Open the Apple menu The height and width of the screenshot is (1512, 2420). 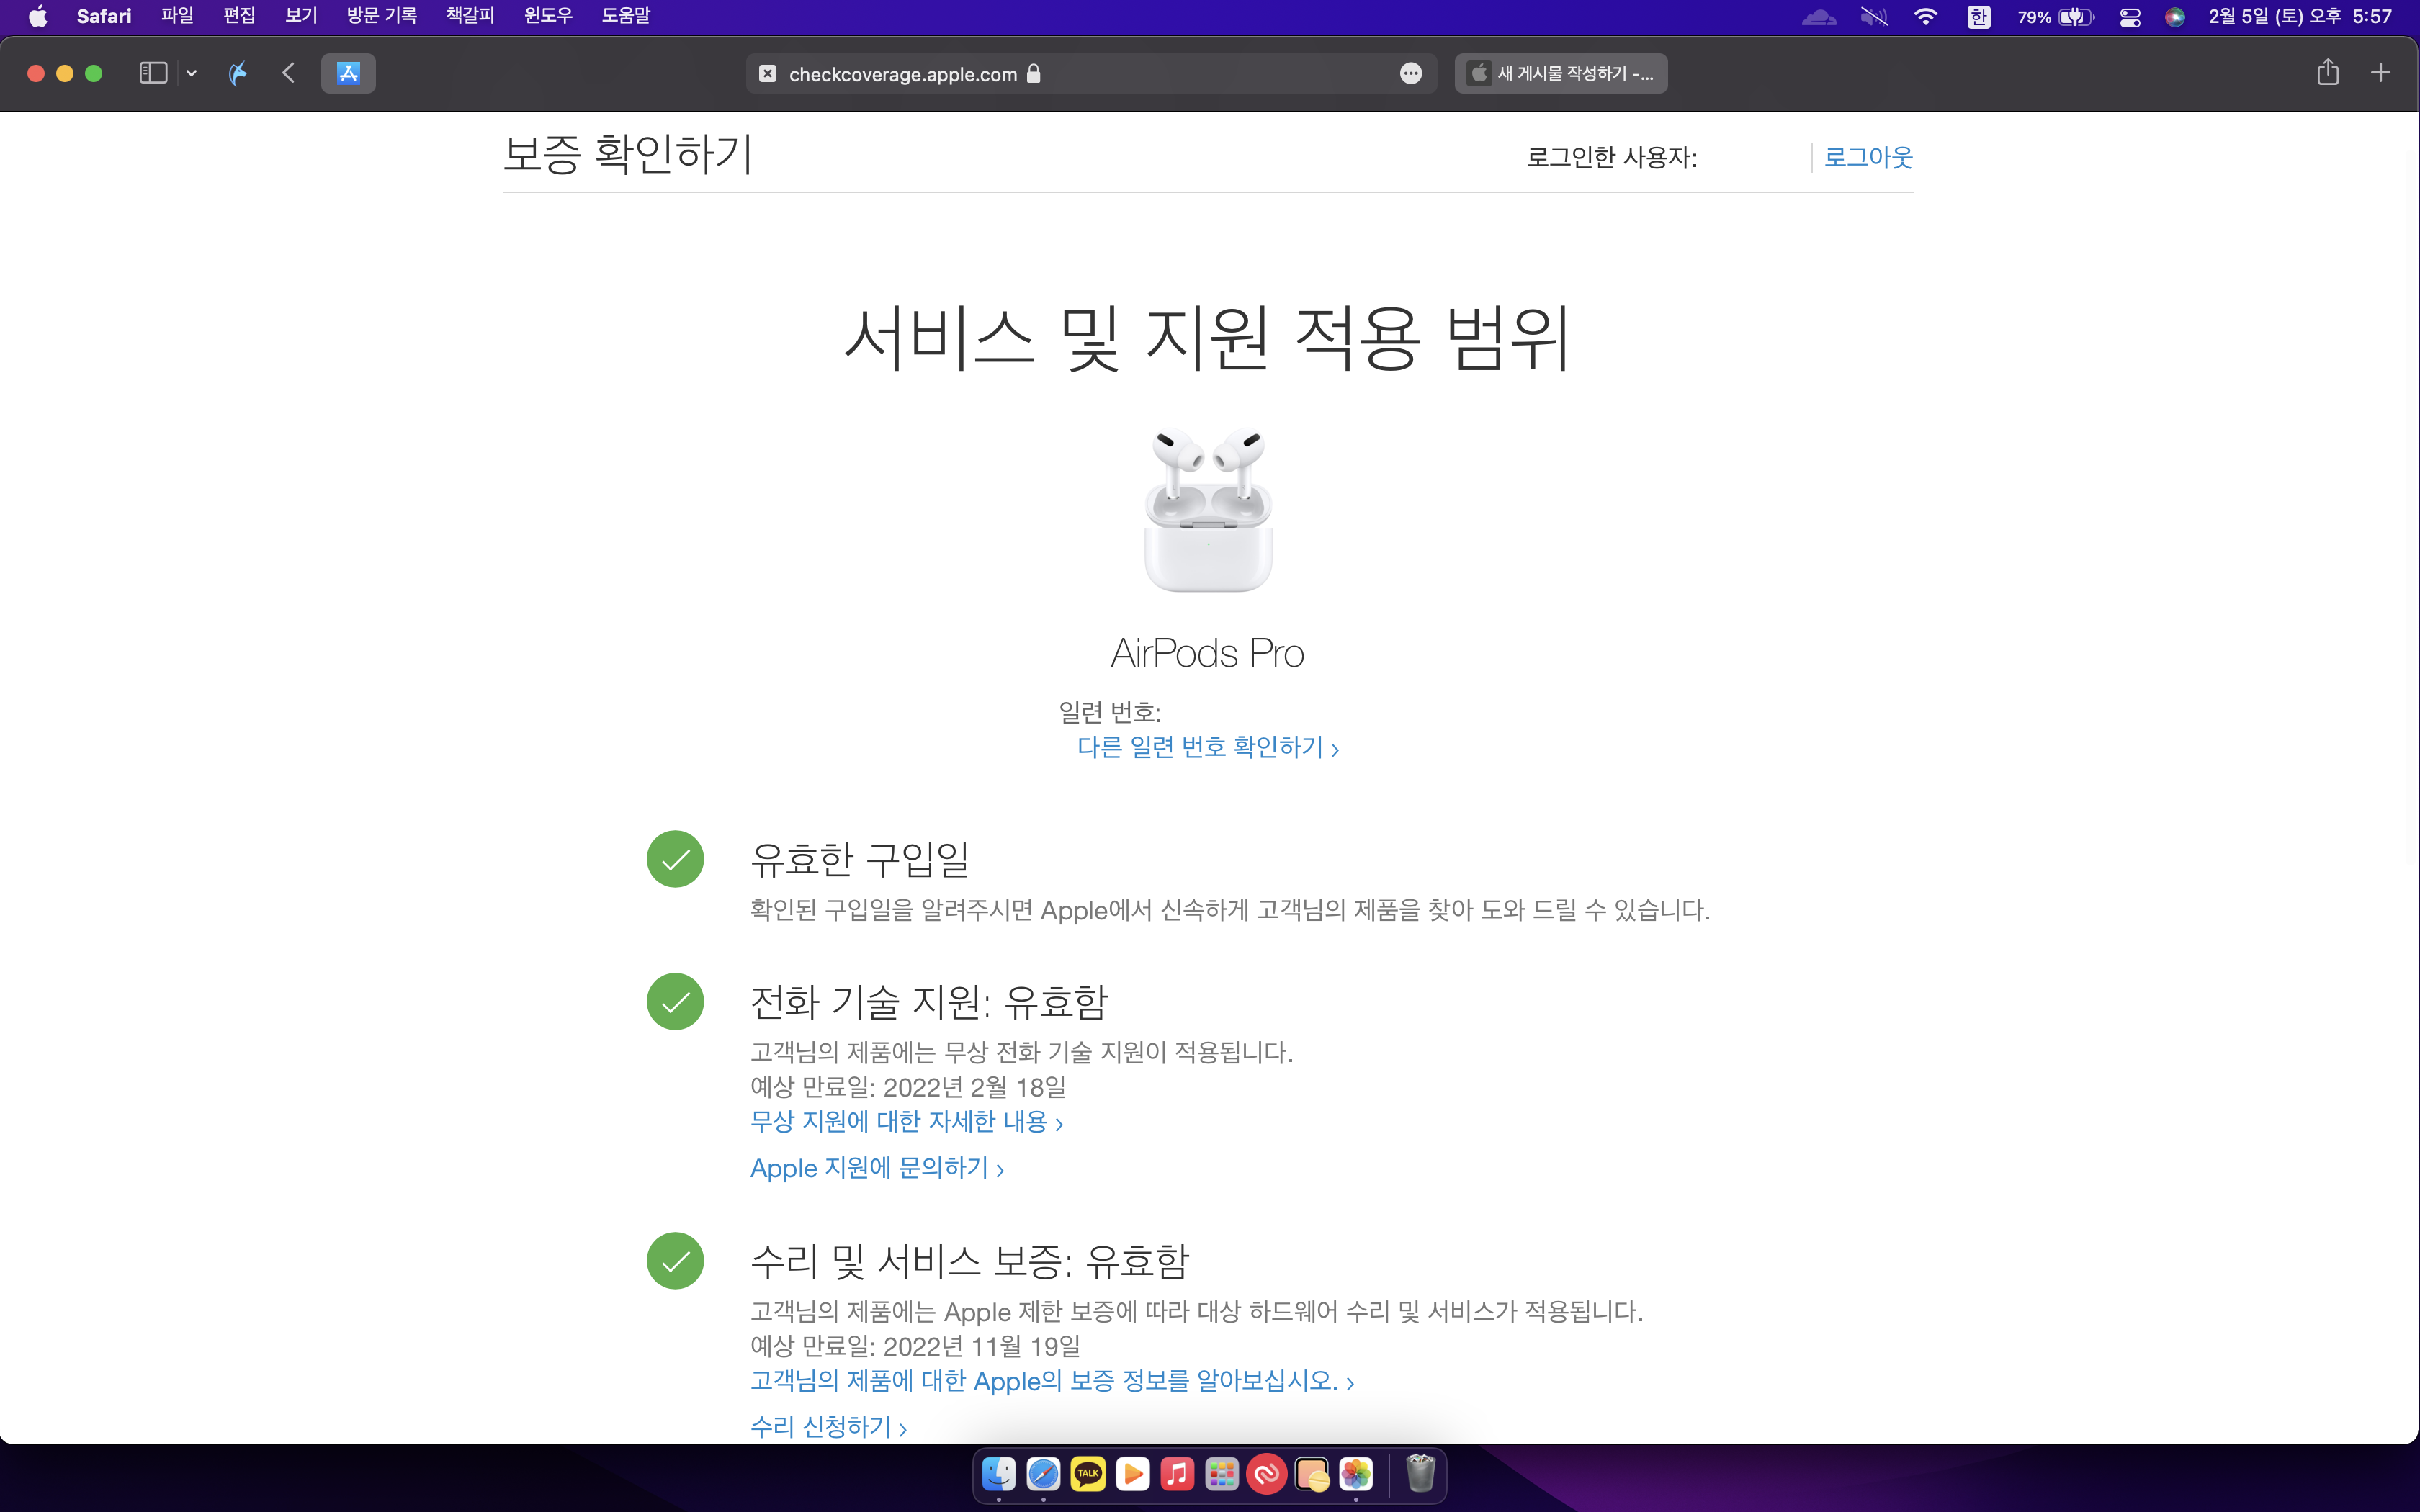point(38,16)
